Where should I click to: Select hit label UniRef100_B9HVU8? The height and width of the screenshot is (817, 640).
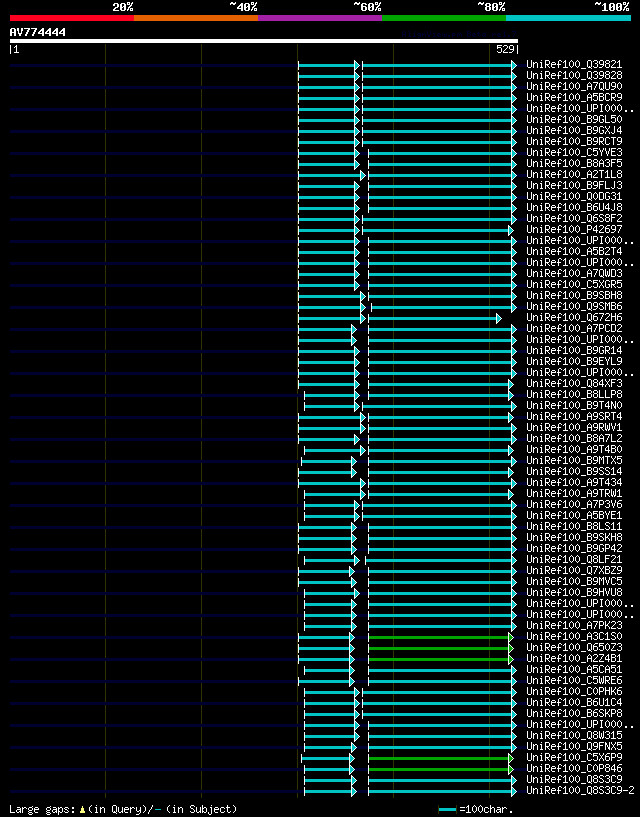pyautogui.click(x=574, y=592)
